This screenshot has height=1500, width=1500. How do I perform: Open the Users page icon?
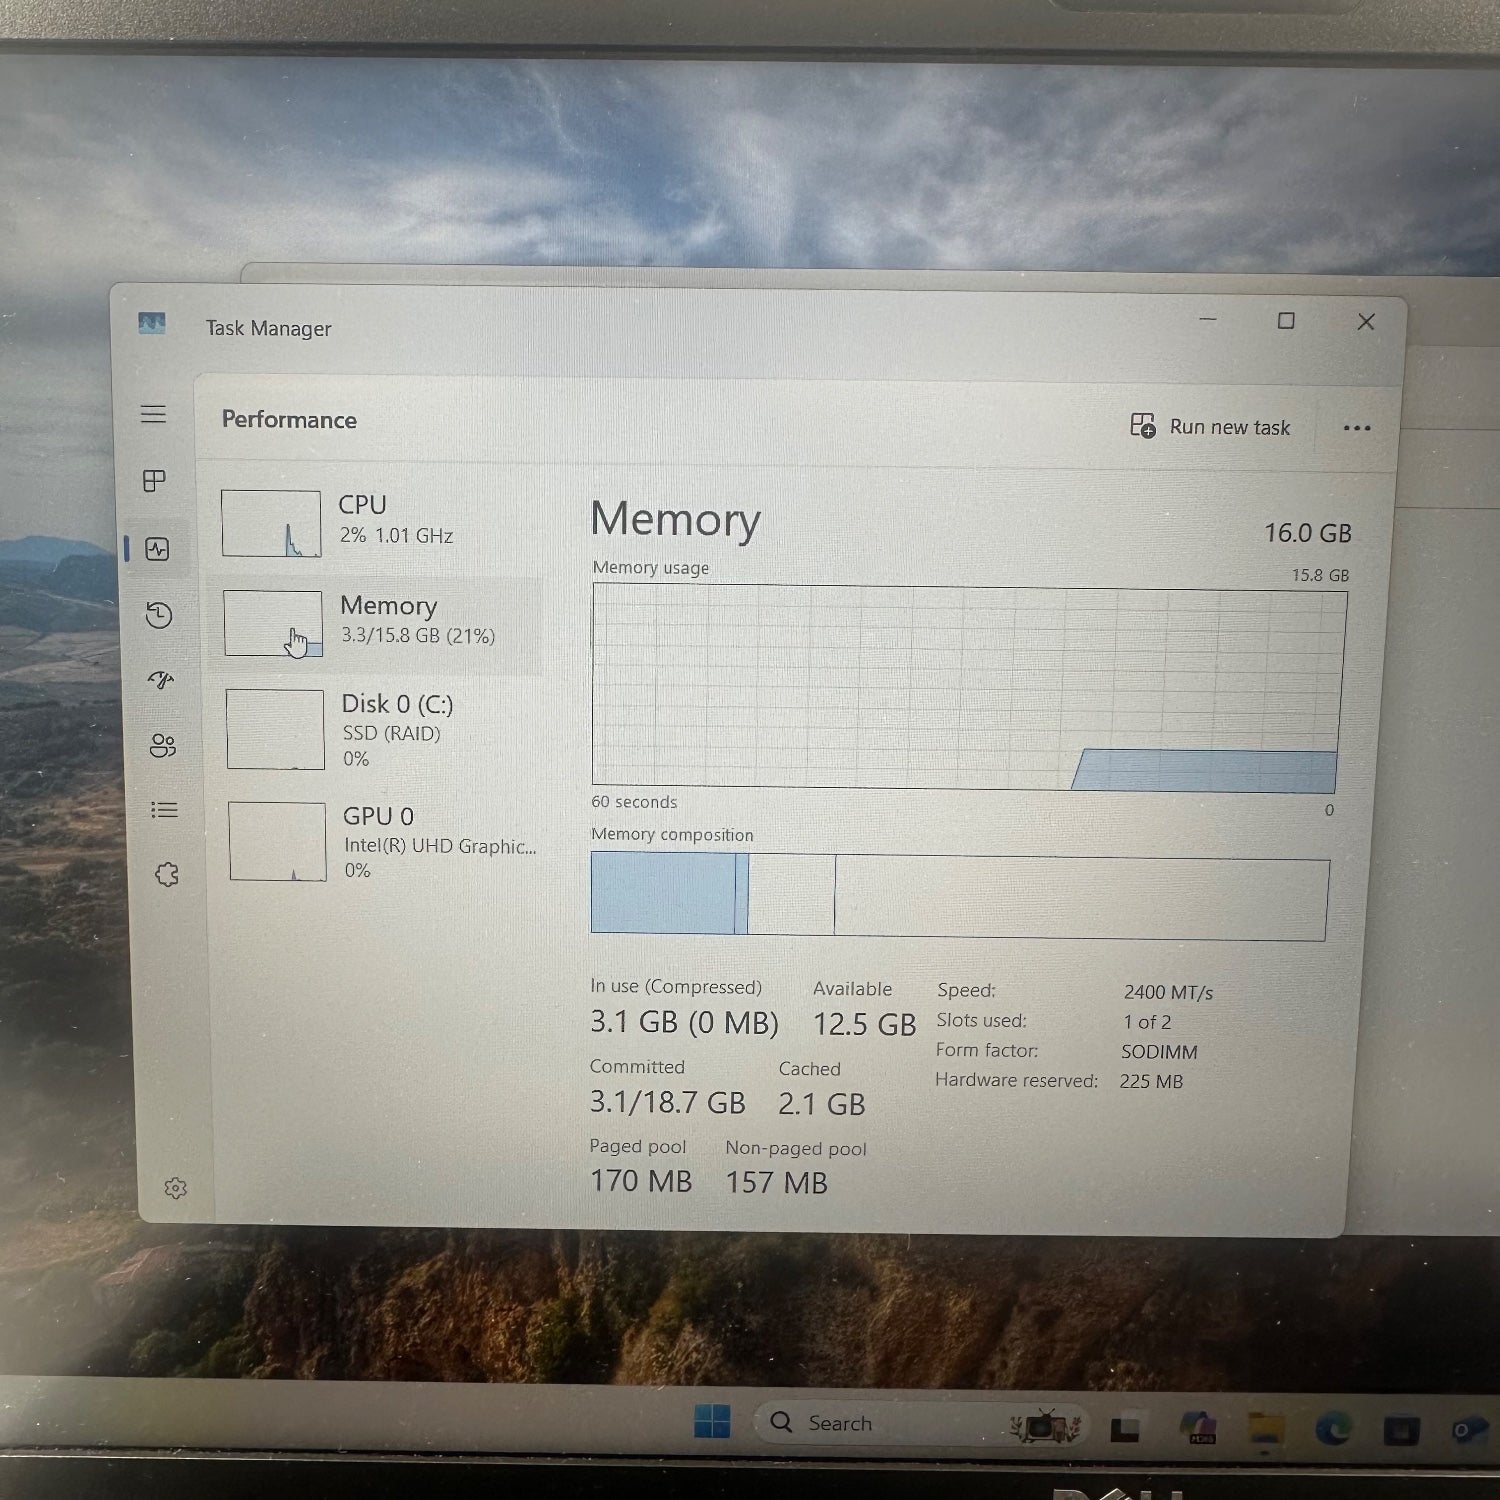[x=162, y=745]
